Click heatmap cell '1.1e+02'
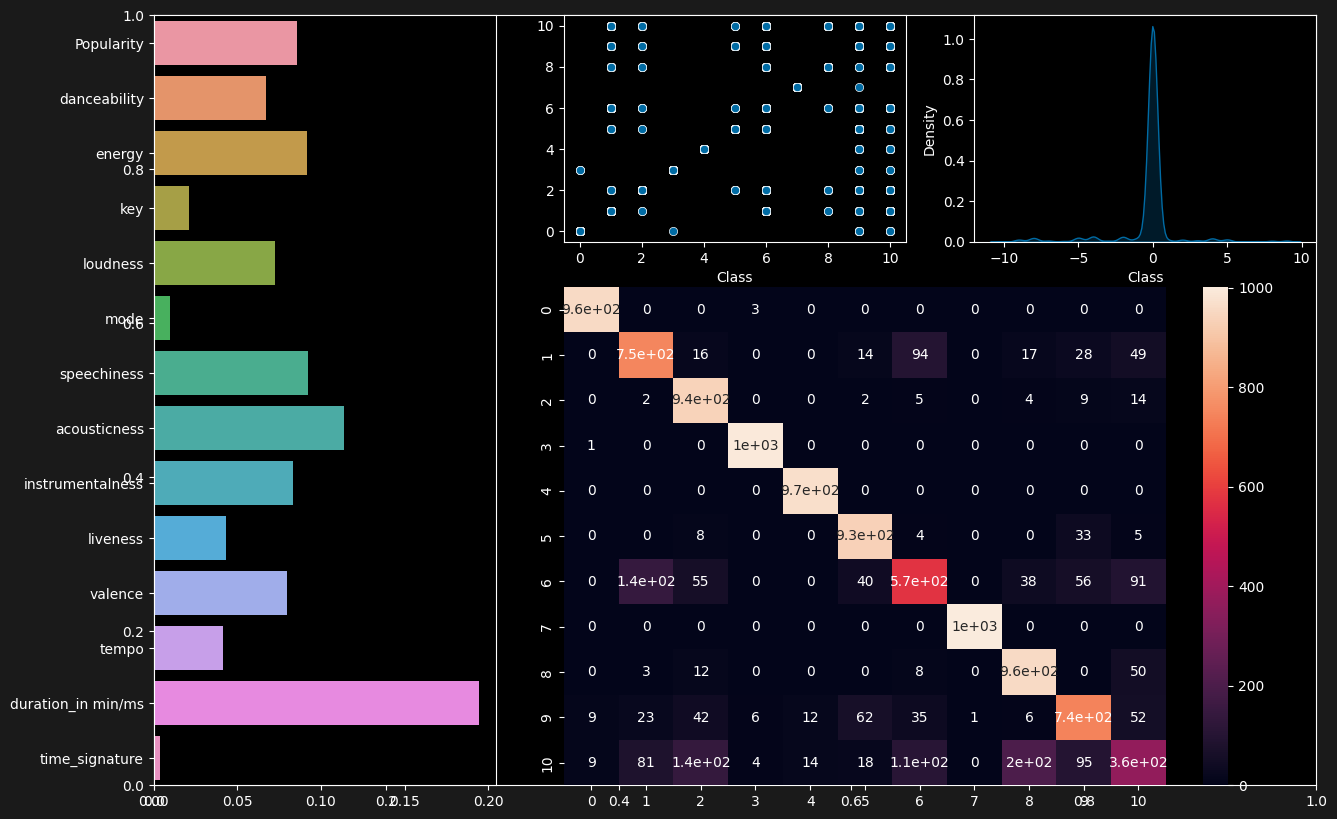Viewport: 1337px width, 819px height. (919, 763)
